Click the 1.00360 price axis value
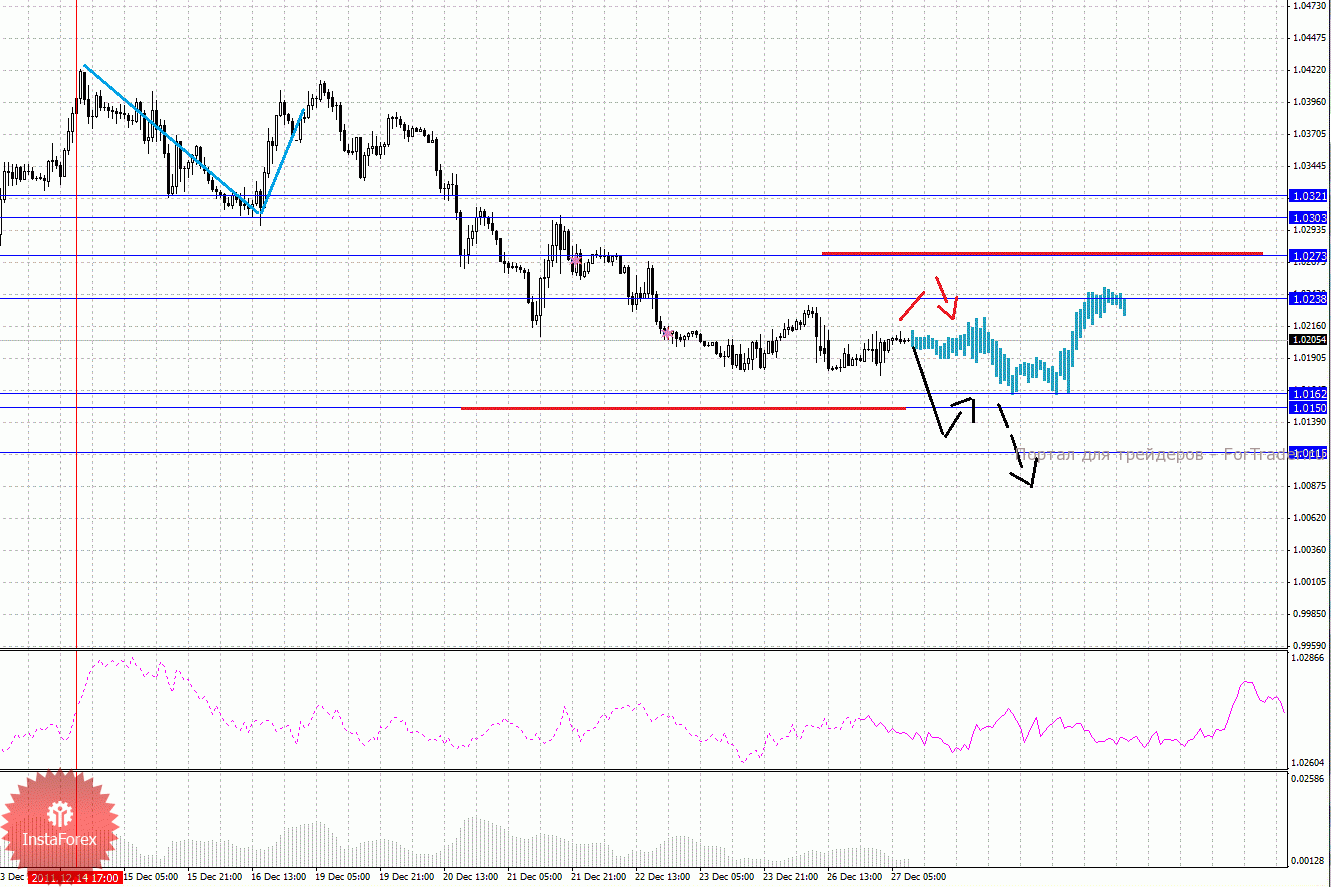 click(1308, 550)
